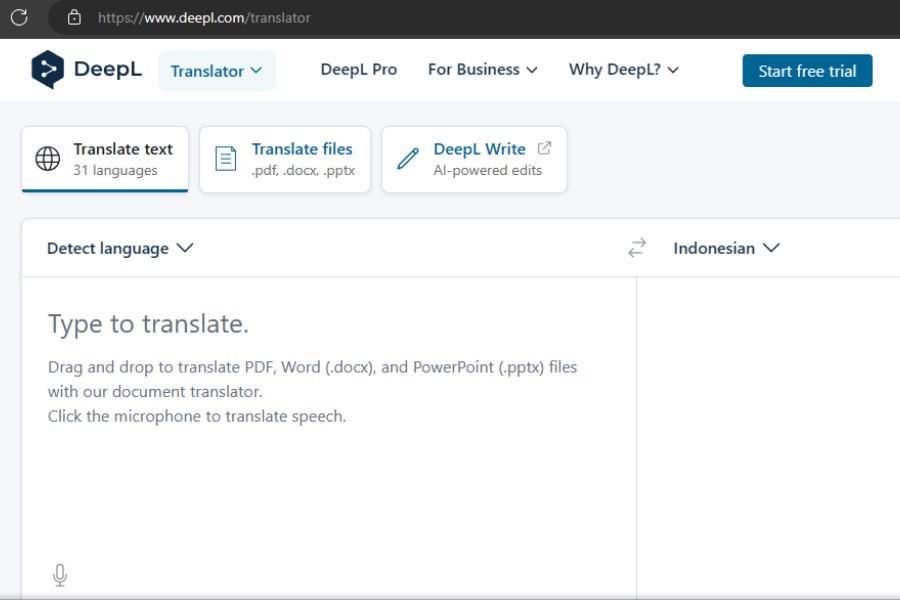Image resolution: width=900 pixels, height=600 pixels.
Task: Click the document icon in Translate files
Action: tap(226, 159)
